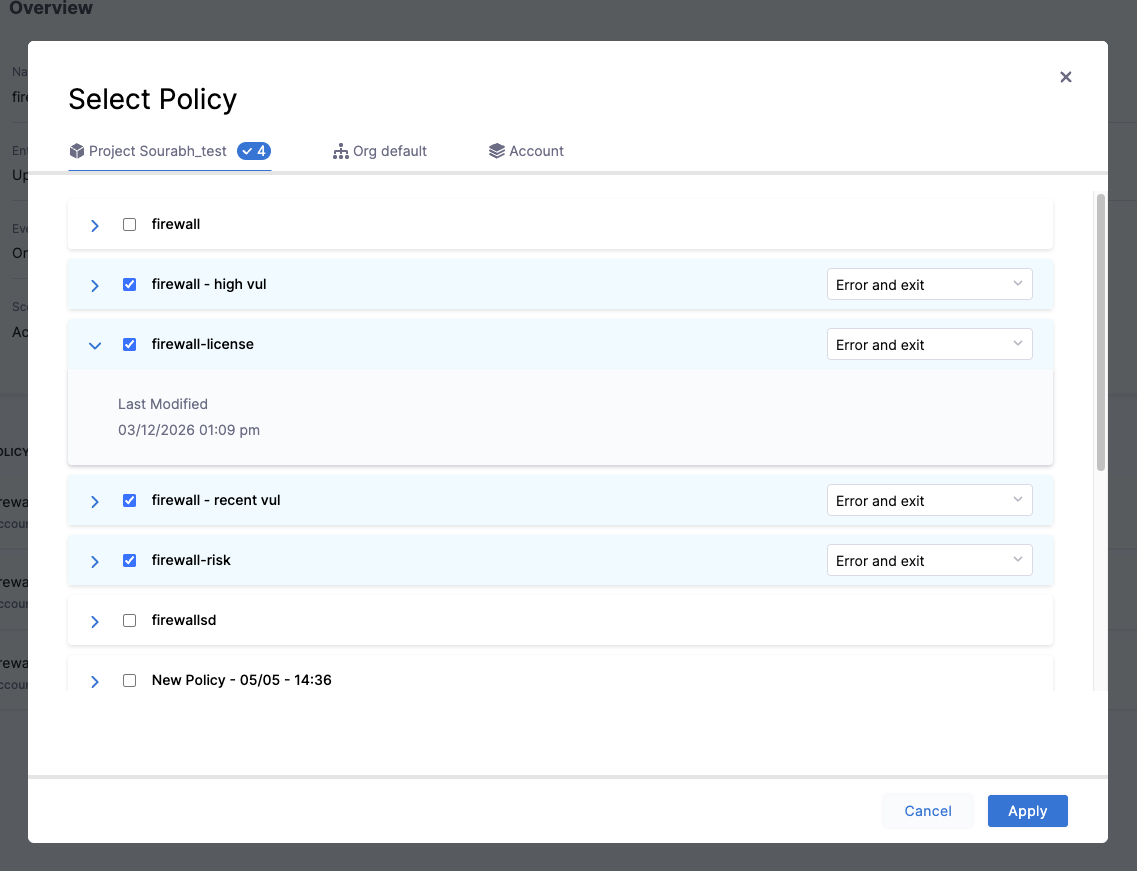Open the action dropdown for firewall-risk
The width and height of the screenshot is (1137, 871).
[x=929, y=560]
